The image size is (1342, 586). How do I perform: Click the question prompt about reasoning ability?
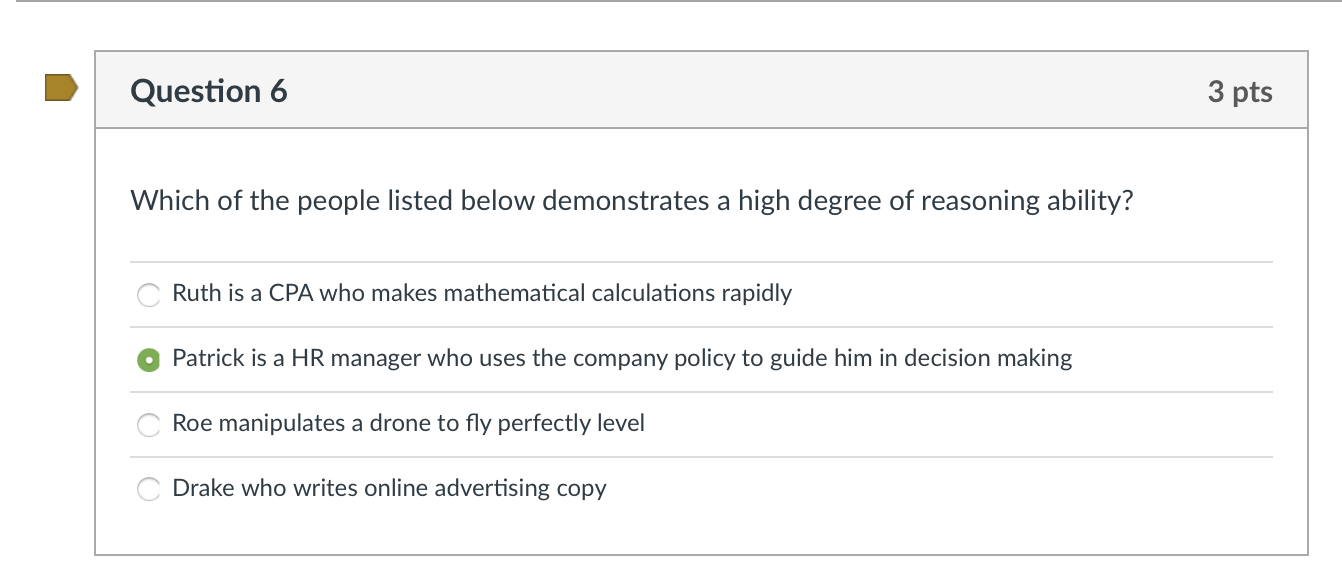tap(632, 201)
